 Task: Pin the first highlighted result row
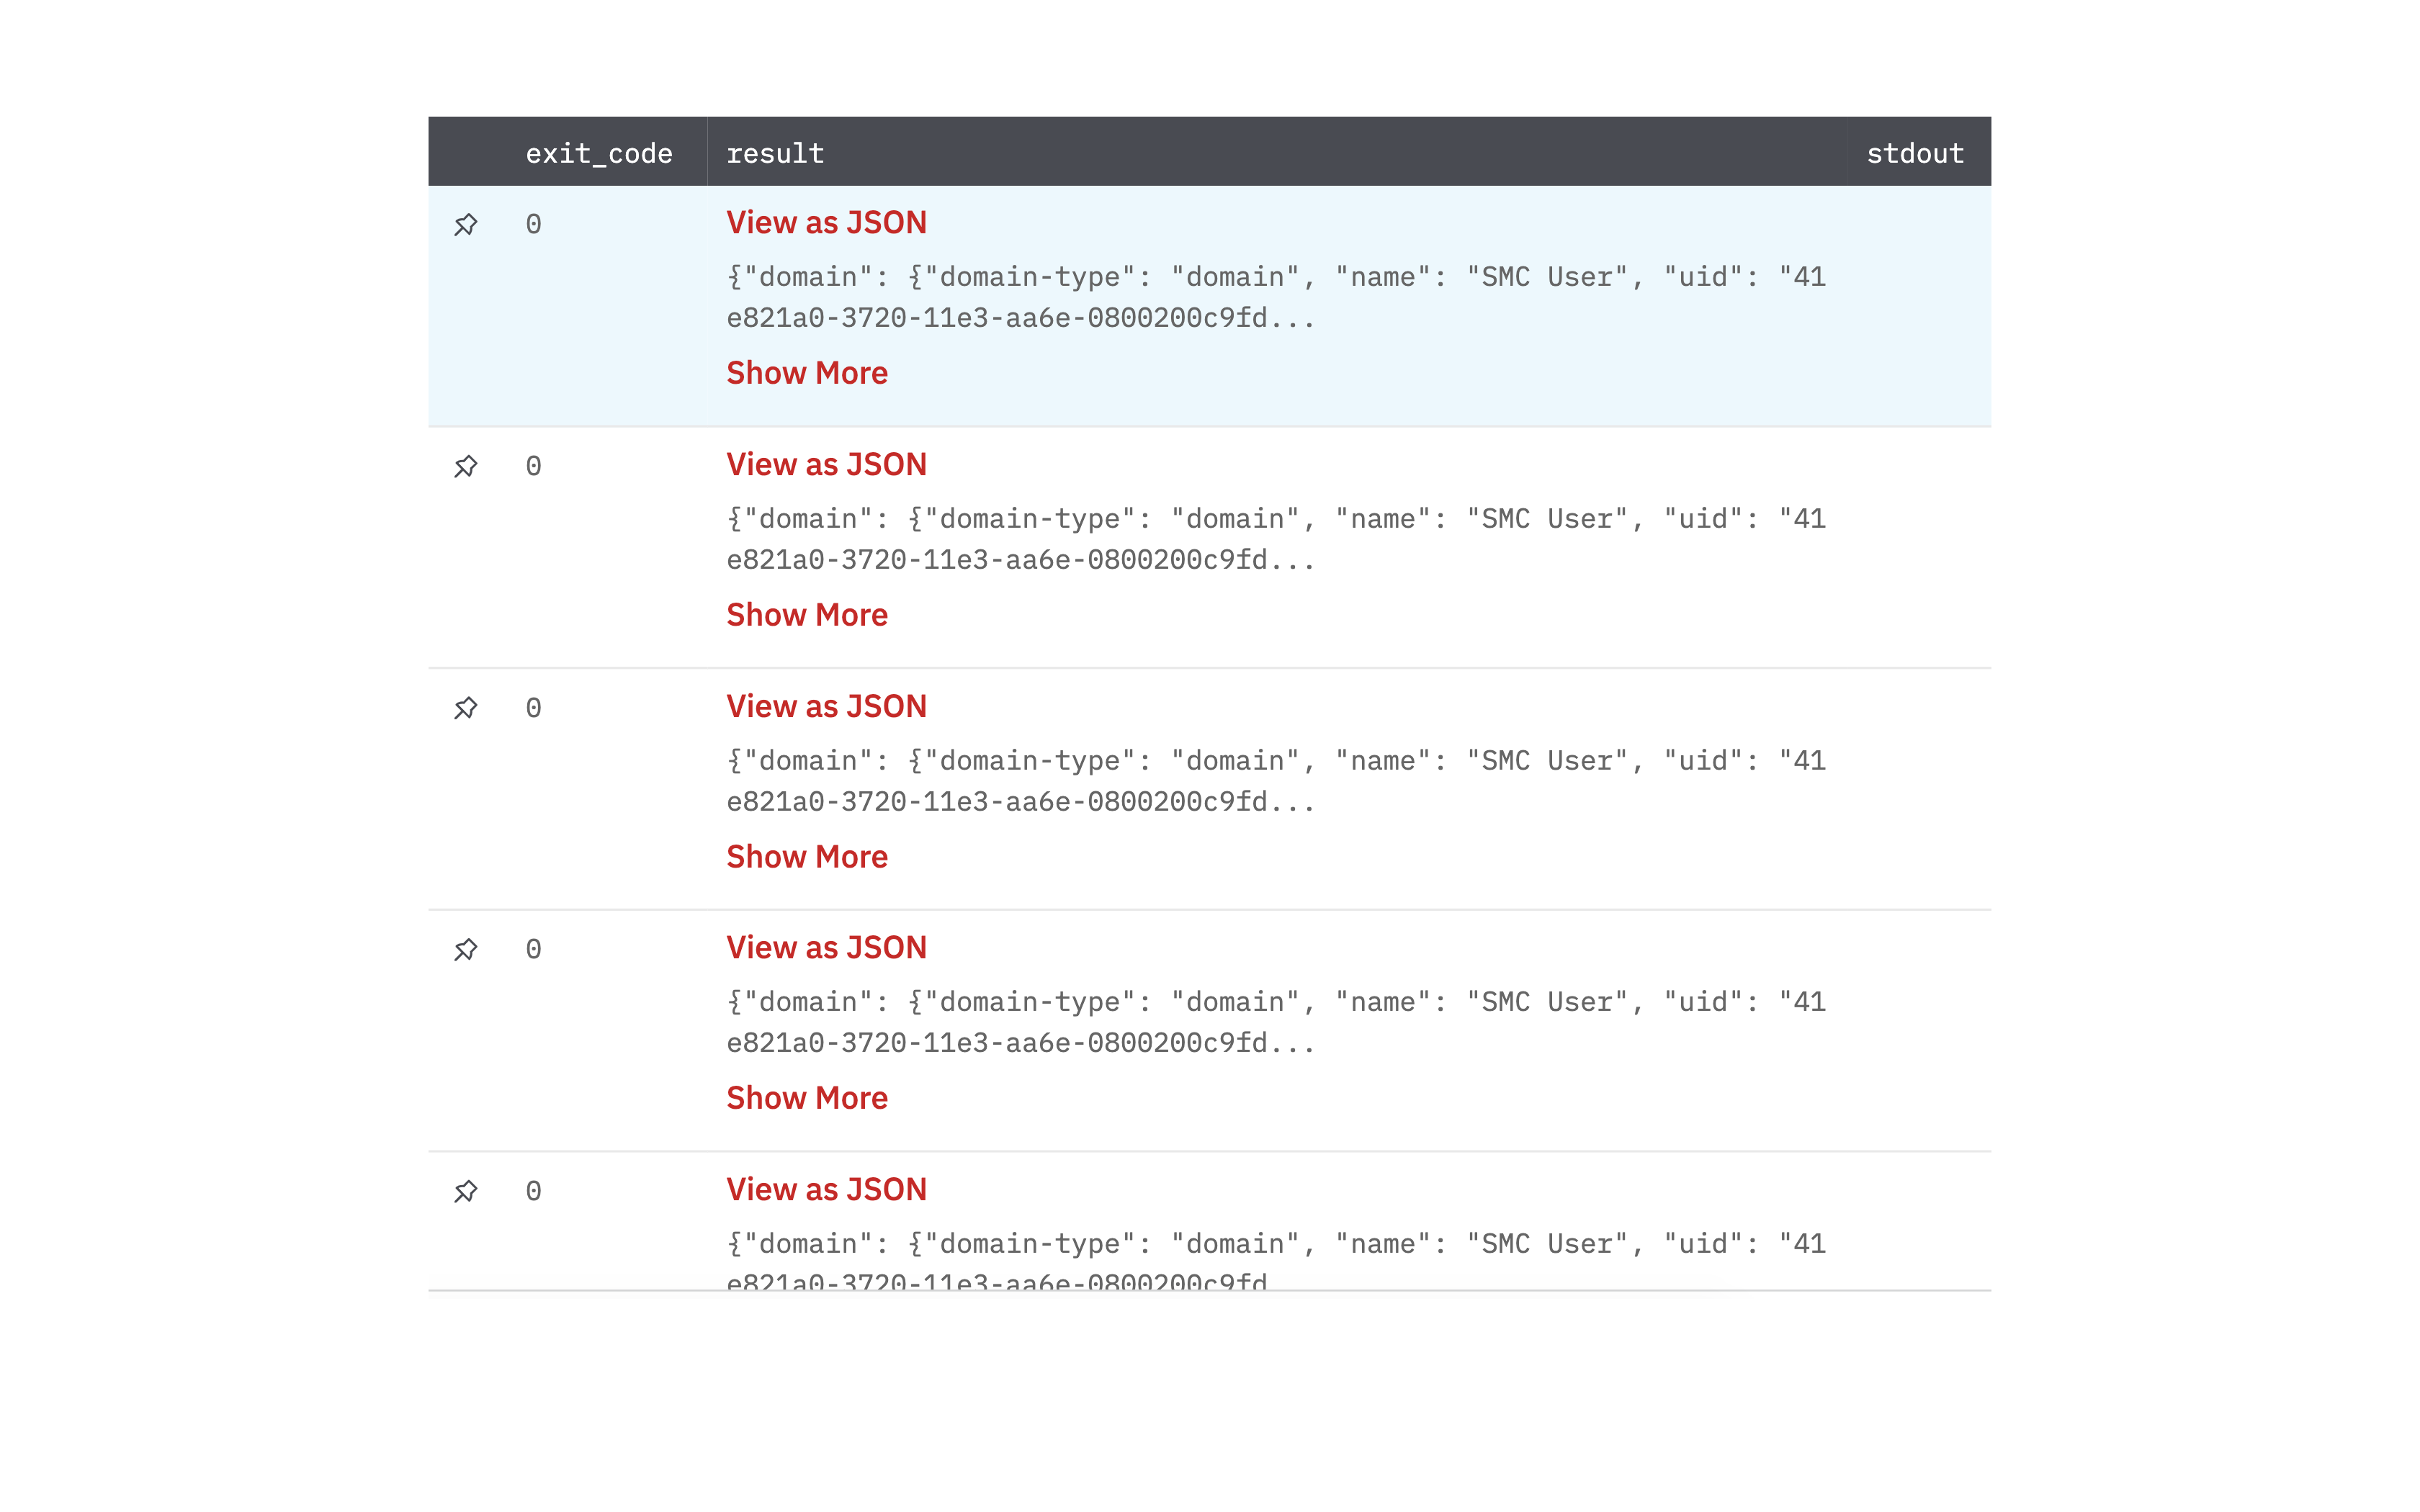465,224
